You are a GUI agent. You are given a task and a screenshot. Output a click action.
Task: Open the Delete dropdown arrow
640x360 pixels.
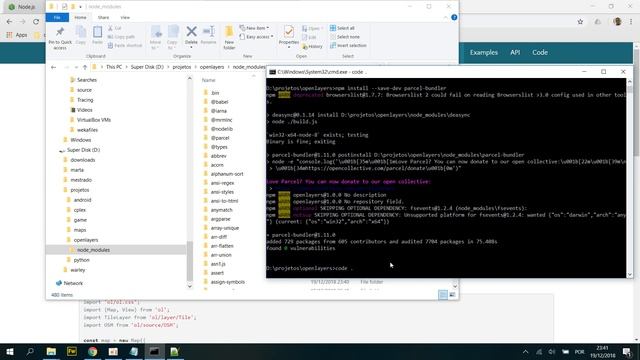191,47
